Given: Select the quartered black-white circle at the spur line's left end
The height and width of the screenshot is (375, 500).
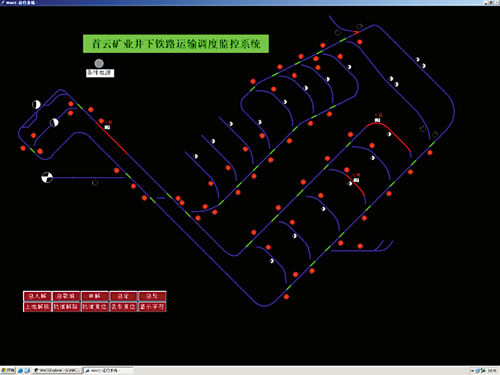Looking at the screenshot, I should (x=47, y=177).
